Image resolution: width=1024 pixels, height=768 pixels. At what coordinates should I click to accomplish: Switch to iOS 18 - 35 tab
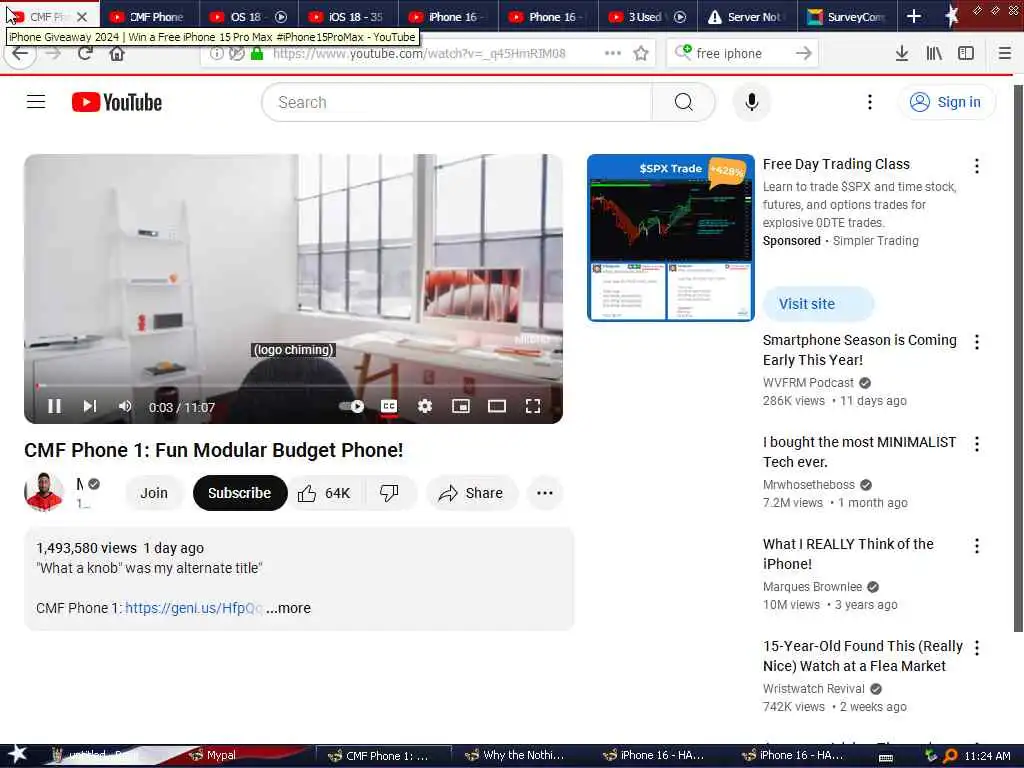click(x=348, y=17)
